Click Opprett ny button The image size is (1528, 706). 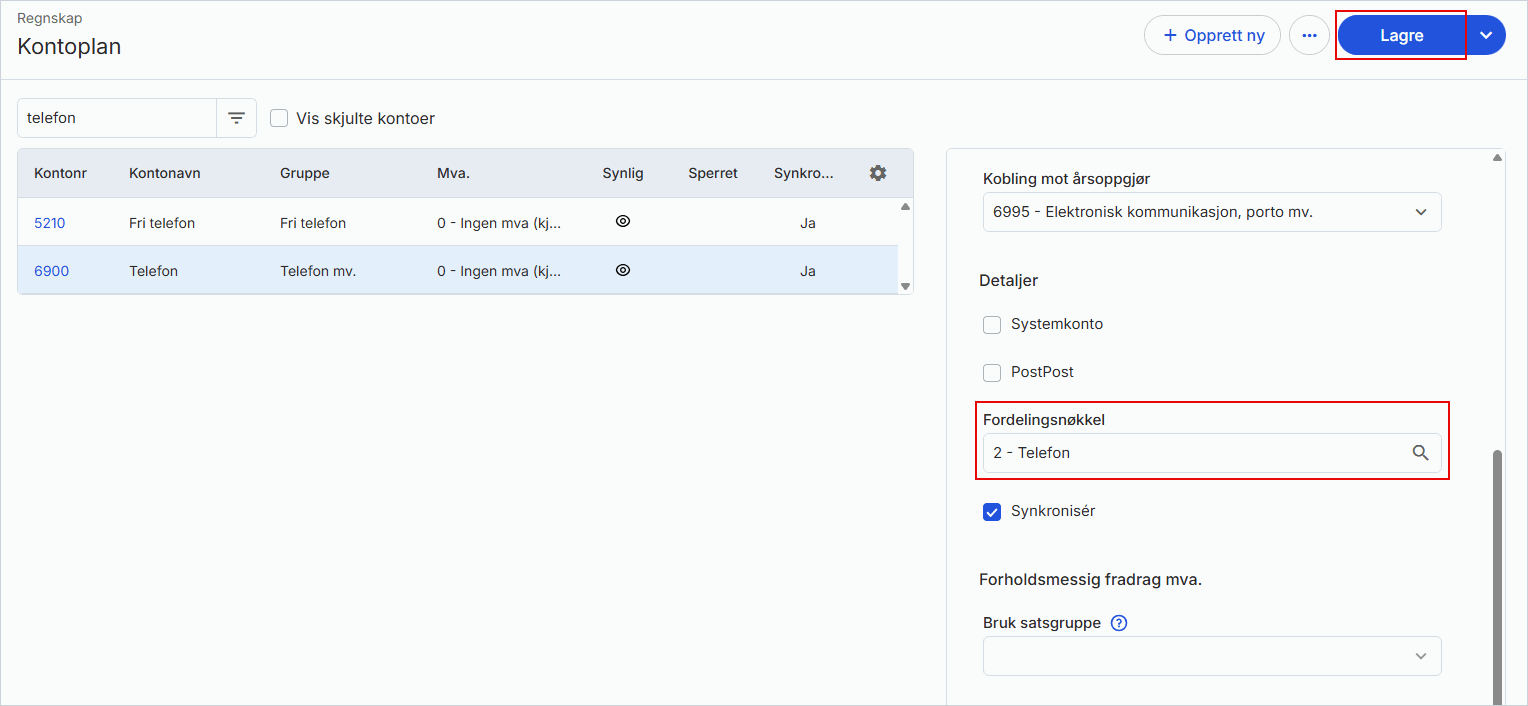point(1212,35)
